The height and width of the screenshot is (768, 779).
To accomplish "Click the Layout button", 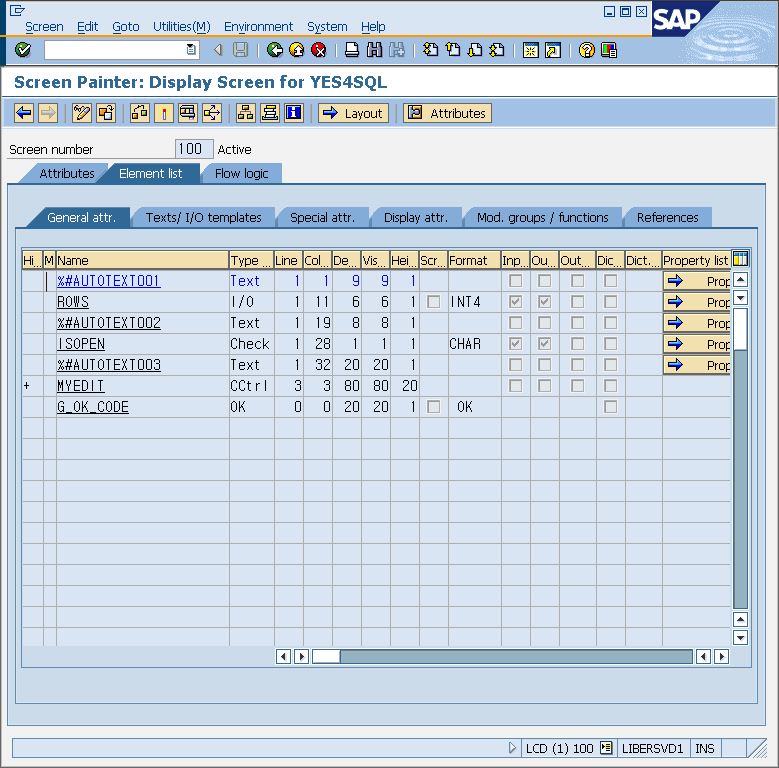I will [x=353, y=113].
